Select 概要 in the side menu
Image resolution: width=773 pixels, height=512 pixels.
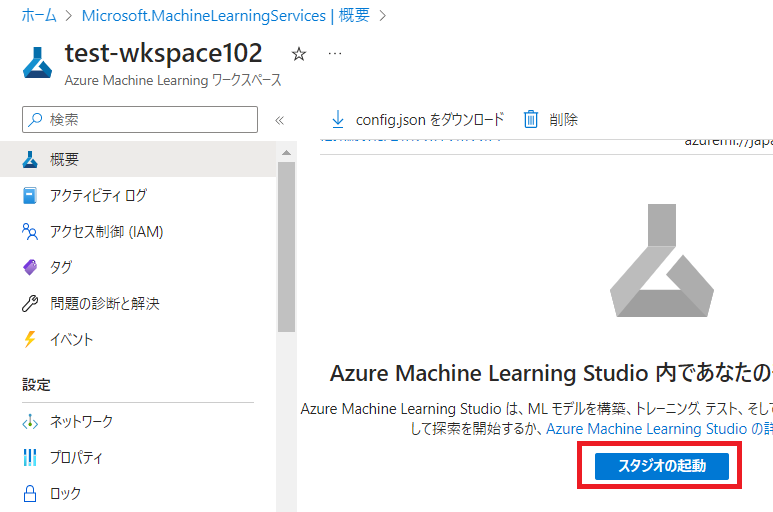point(138,159)
